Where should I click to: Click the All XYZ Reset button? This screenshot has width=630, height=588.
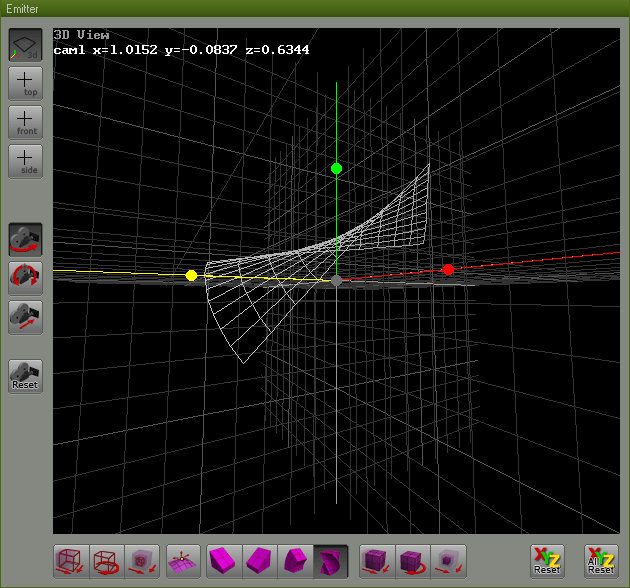[x=601, y=561]
